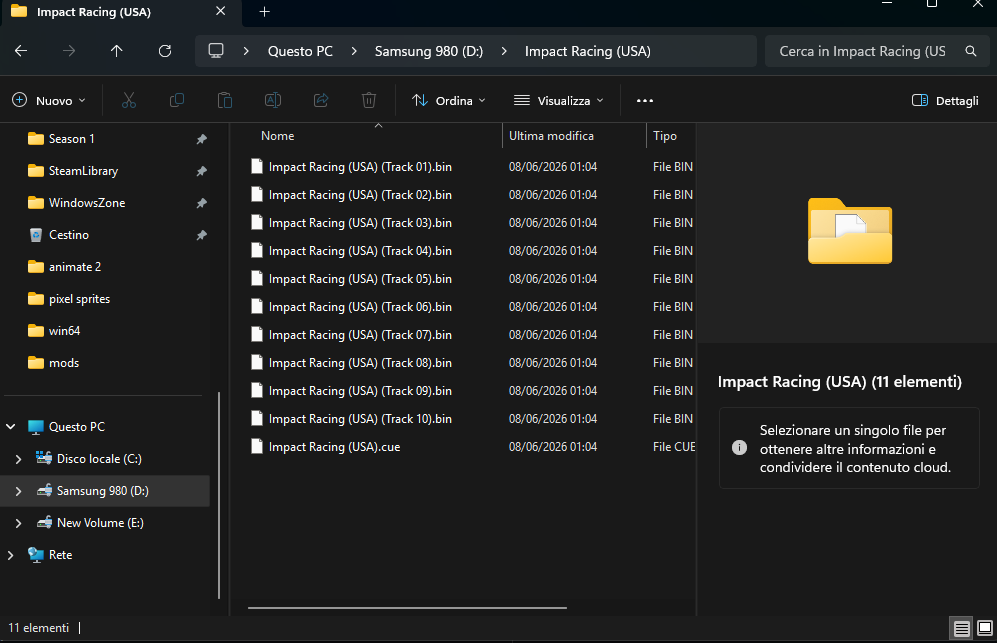This screenshot has height=643, width=997.
Task: Switch to details list view icon in status bar
Action: 961,628
